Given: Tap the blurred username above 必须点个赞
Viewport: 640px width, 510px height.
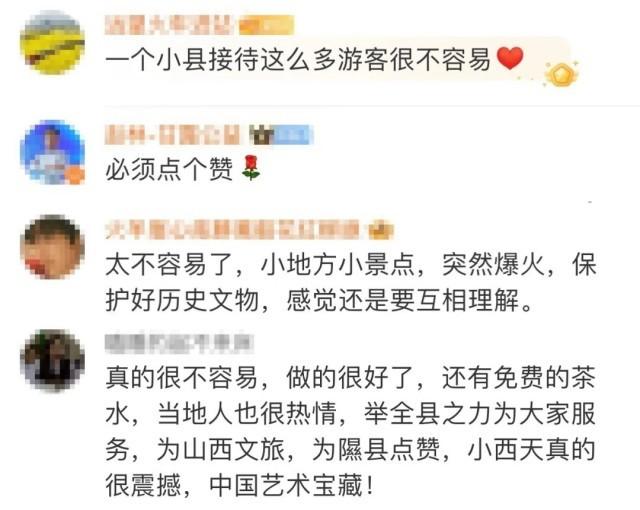Looking at the screenshot, I should pyautogui.click(x=172, y=135).
